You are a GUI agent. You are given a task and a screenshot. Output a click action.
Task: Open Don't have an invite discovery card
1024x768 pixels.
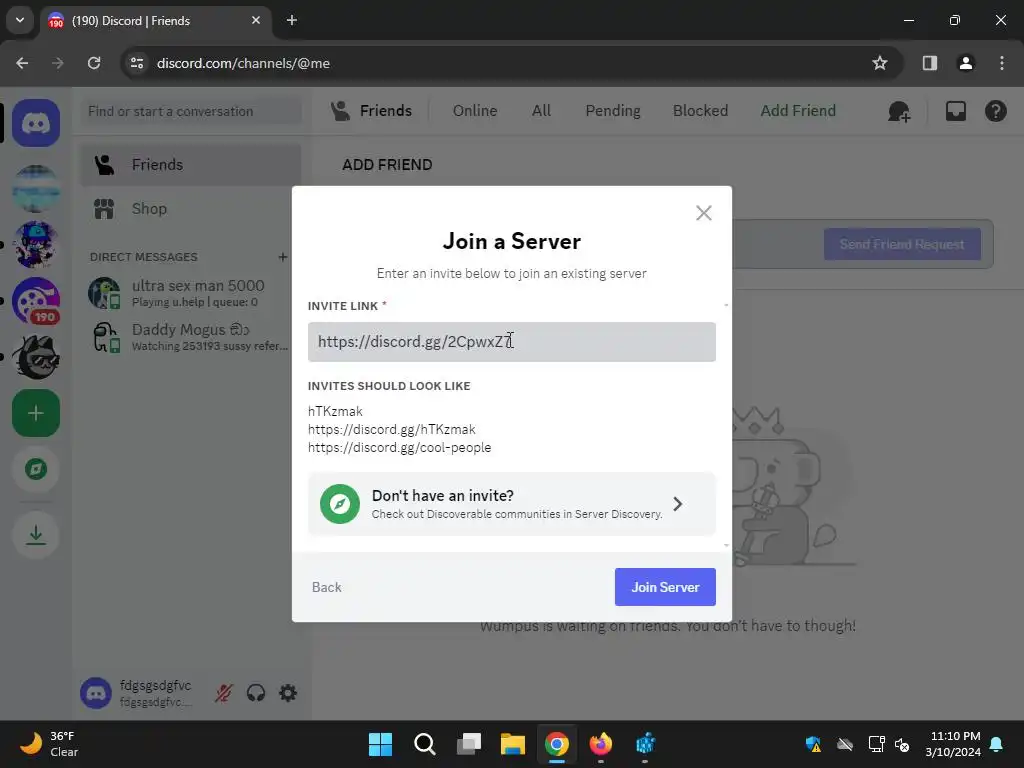click(x=511, y=504)
